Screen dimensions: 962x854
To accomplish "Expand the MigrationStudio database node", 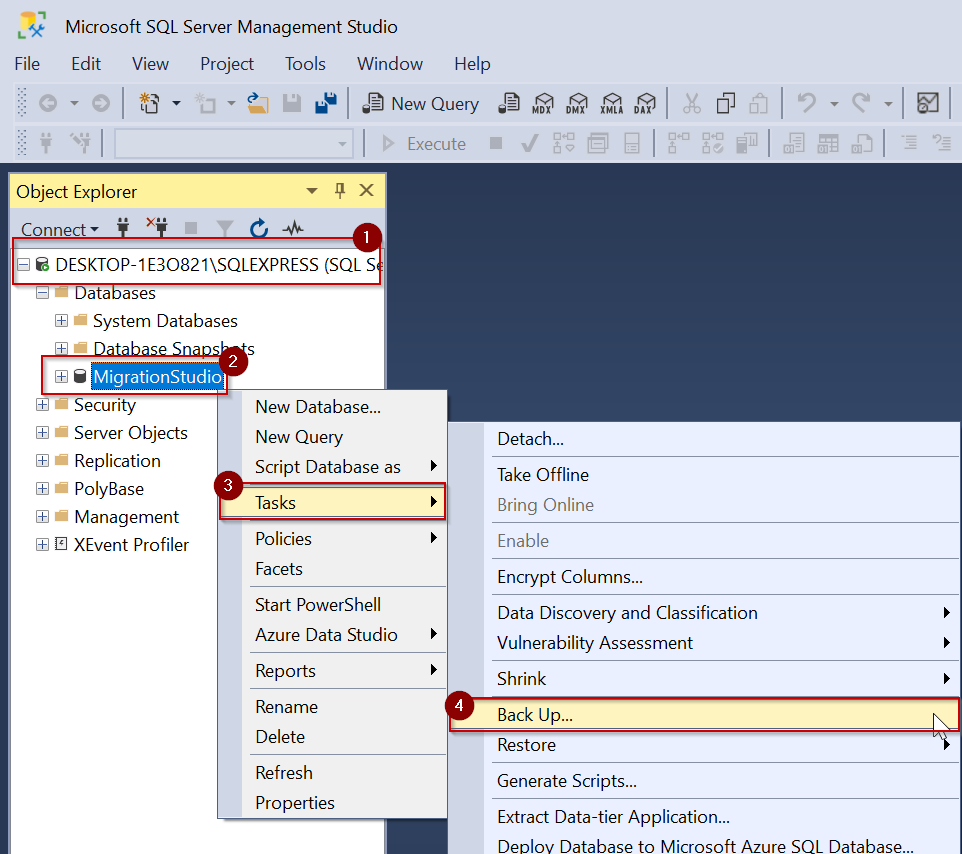I will coord(61,376).
